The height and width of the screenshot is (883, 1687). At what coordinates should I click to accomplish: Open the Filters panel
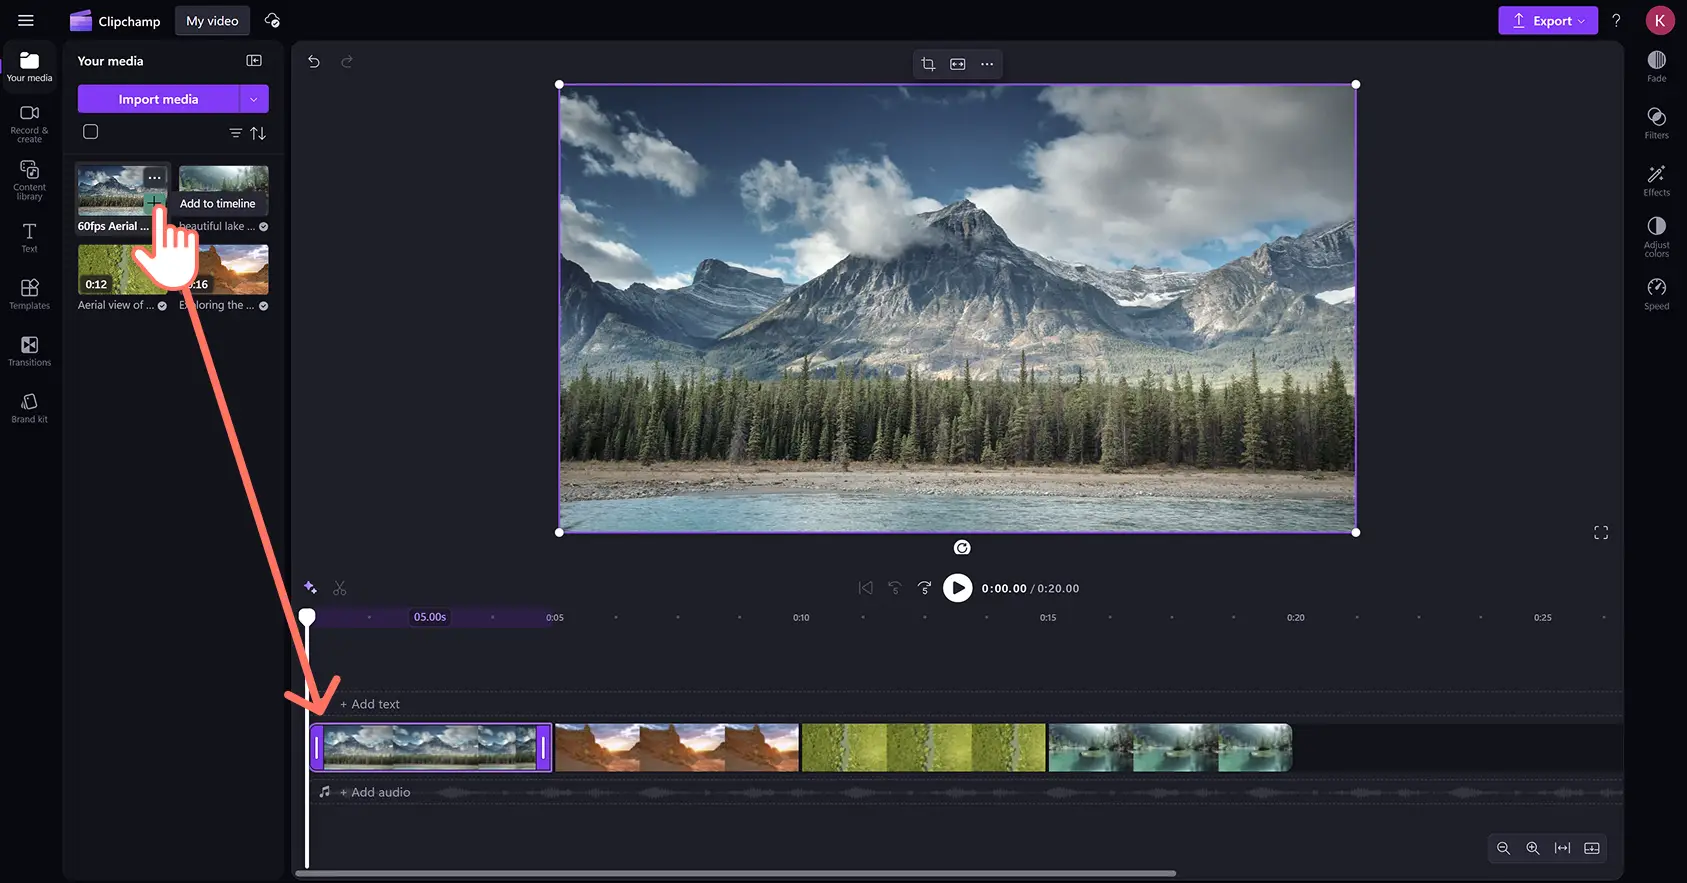point(1656,123)
